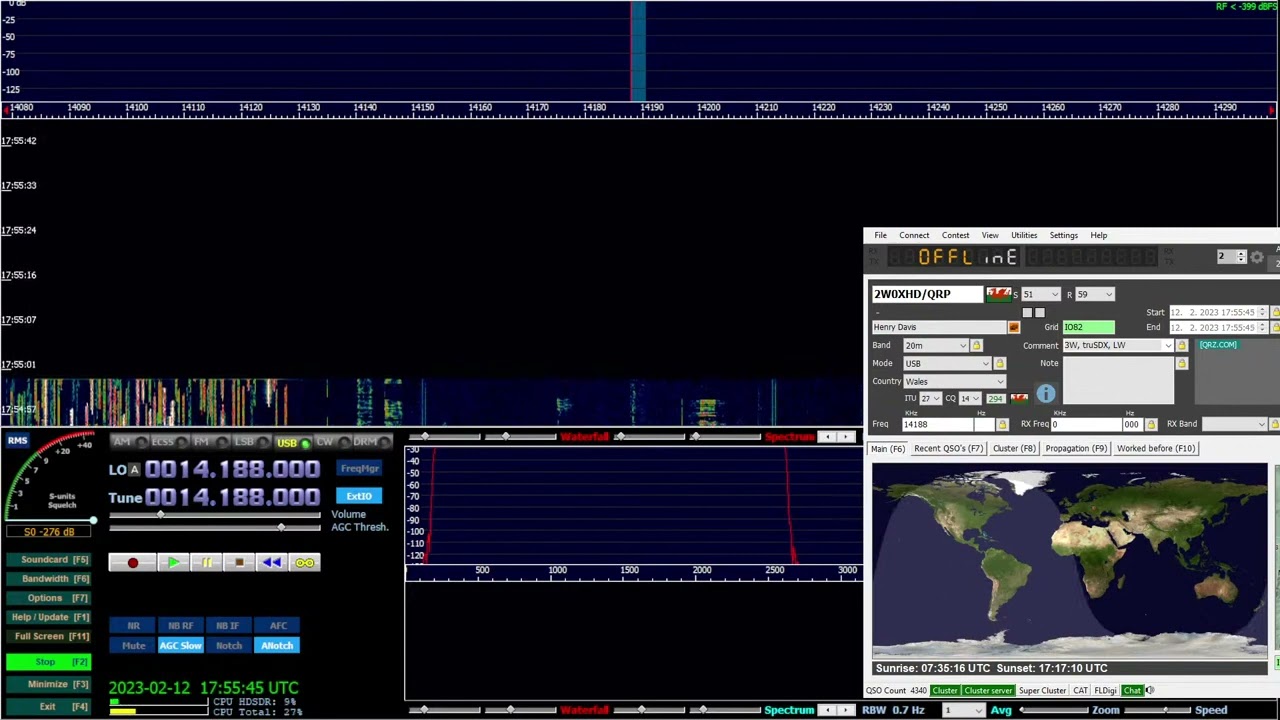The width and height of the screenshot is (1280, 720).
Task: Pause playback with the yellow pause button
Action: 206,563
